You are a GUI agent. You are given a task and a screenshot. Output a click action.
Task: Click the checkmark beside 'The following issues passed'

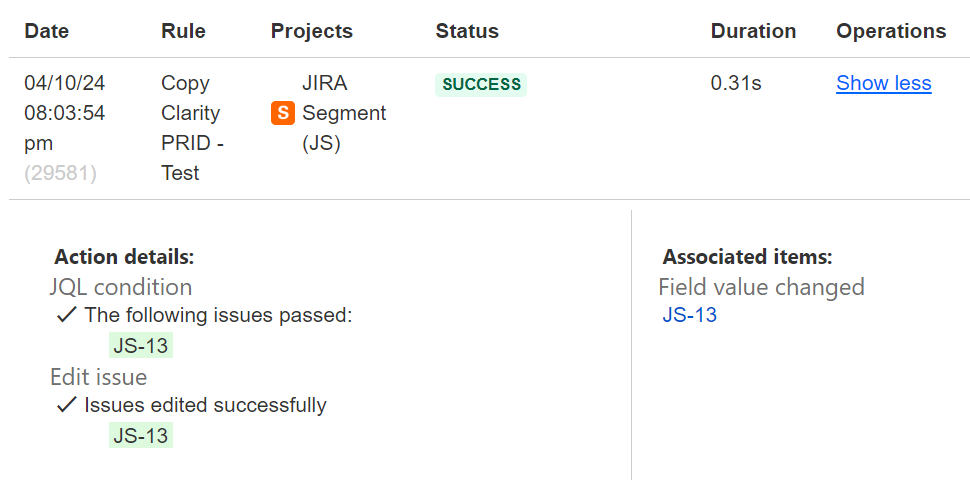pos(66,315)
